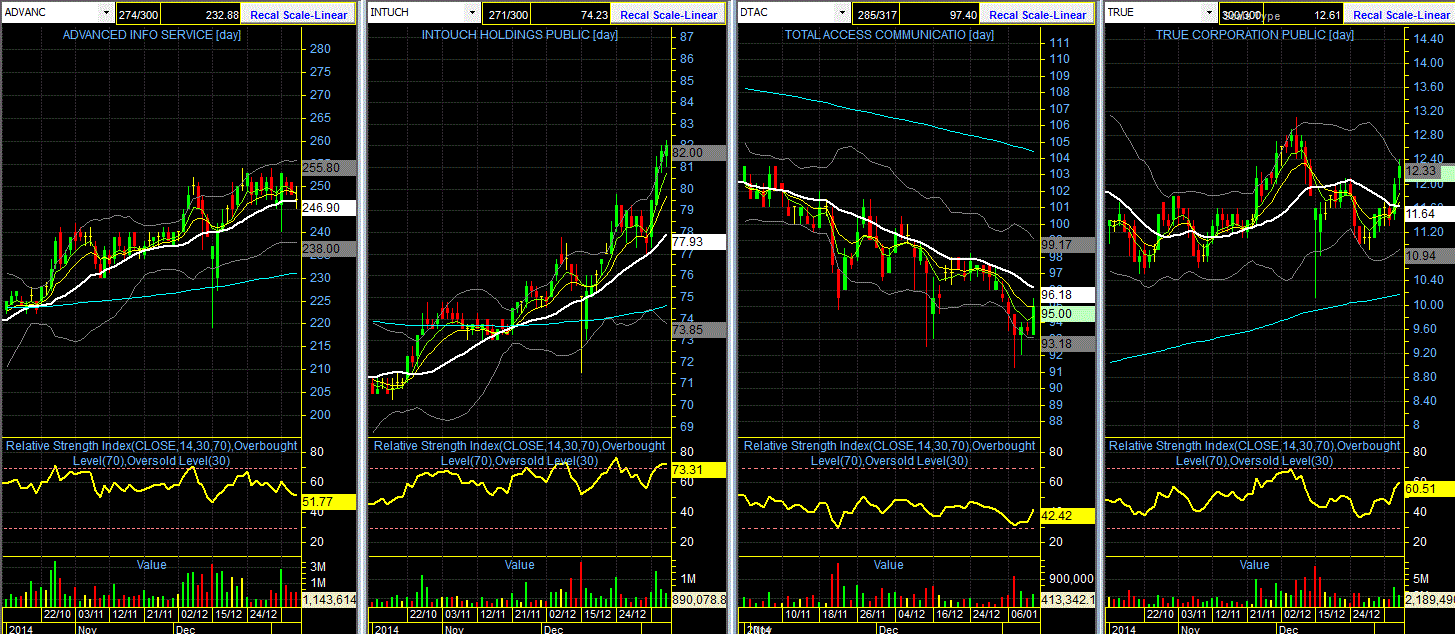Open the DTAC symbol dropdown
1455x634 pixels.
point(842,13)
